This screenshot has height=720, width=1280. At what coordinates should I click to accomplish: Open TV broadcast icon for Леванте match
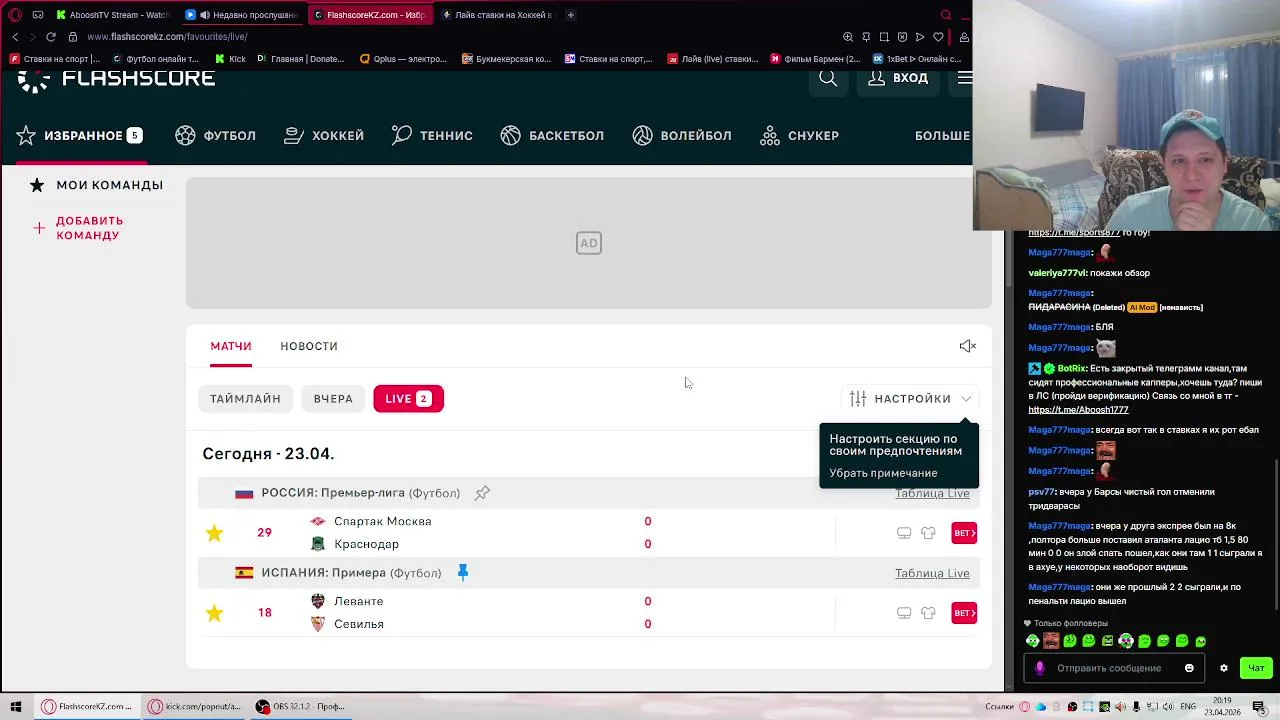coord(904,613)
